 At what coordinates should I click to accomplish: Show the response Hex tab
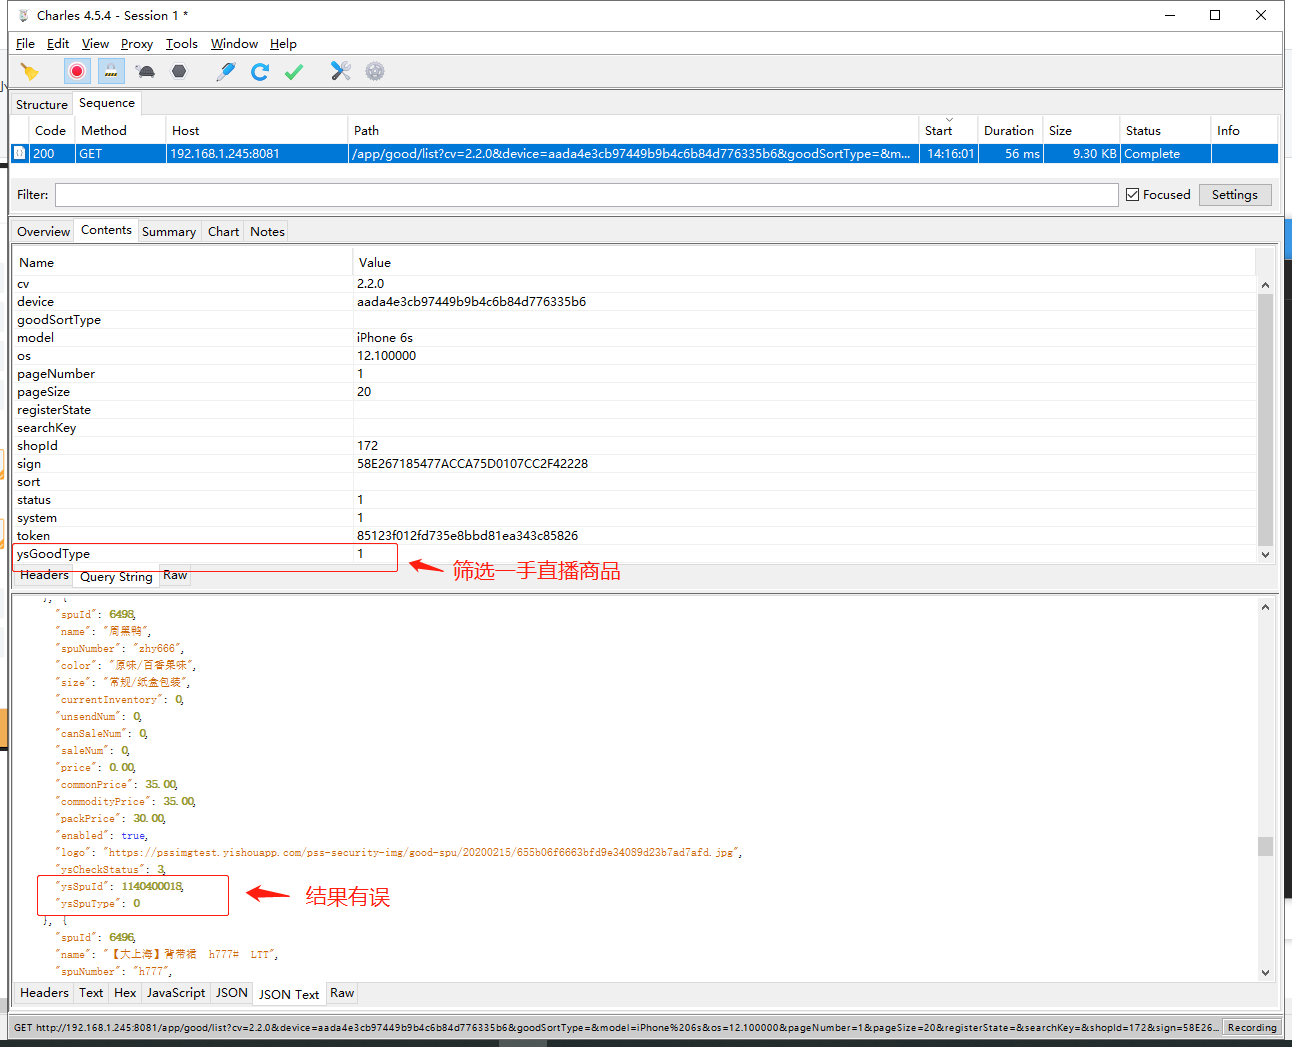(x=125, y=993)
